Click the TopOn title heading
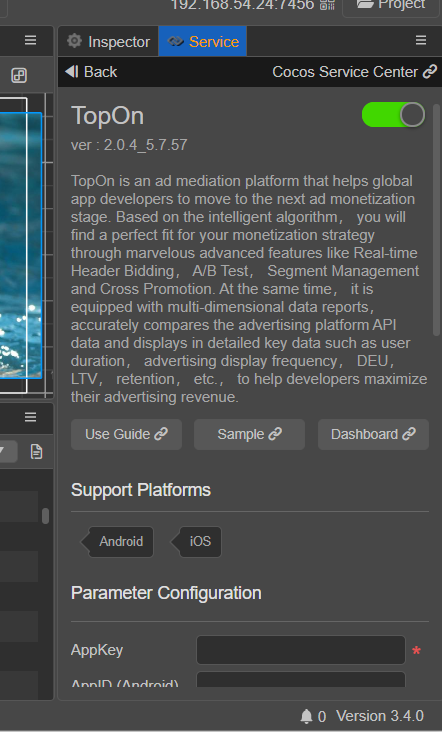Screen dimensions: 442x732 point(107,115)
